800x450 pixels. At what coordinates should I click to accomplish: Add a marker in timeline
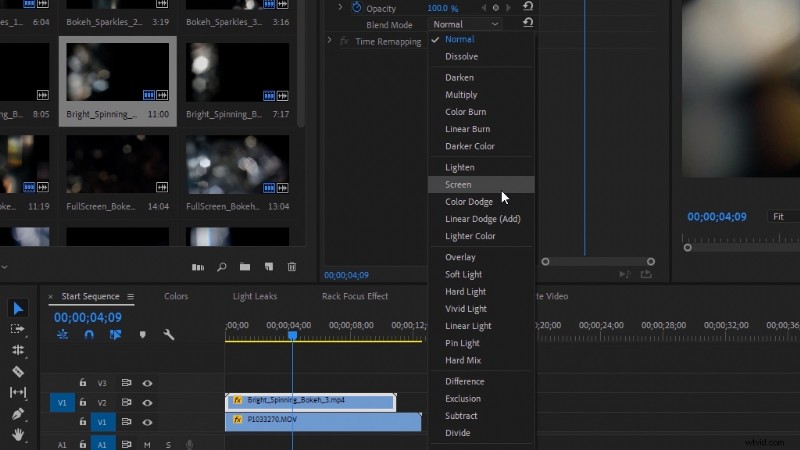pyautogui.click(x=142, y=335)
